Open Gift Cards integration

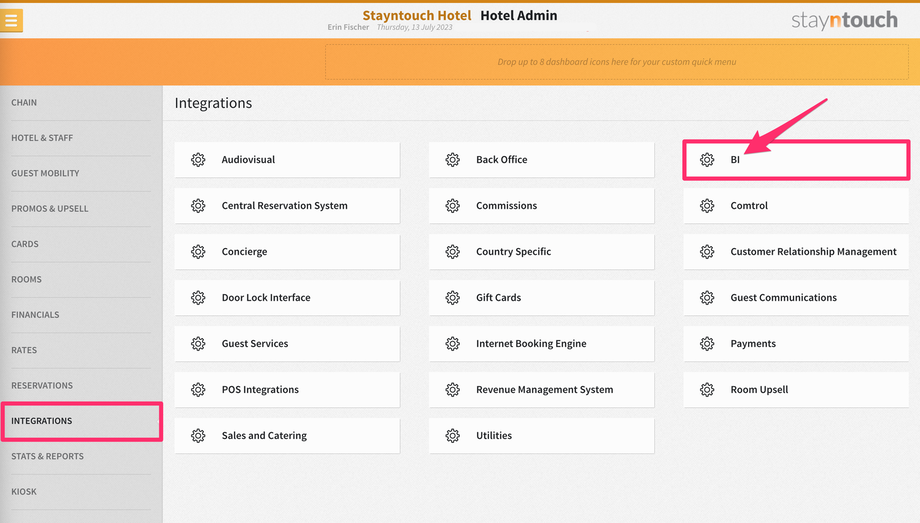coord(541,298)
